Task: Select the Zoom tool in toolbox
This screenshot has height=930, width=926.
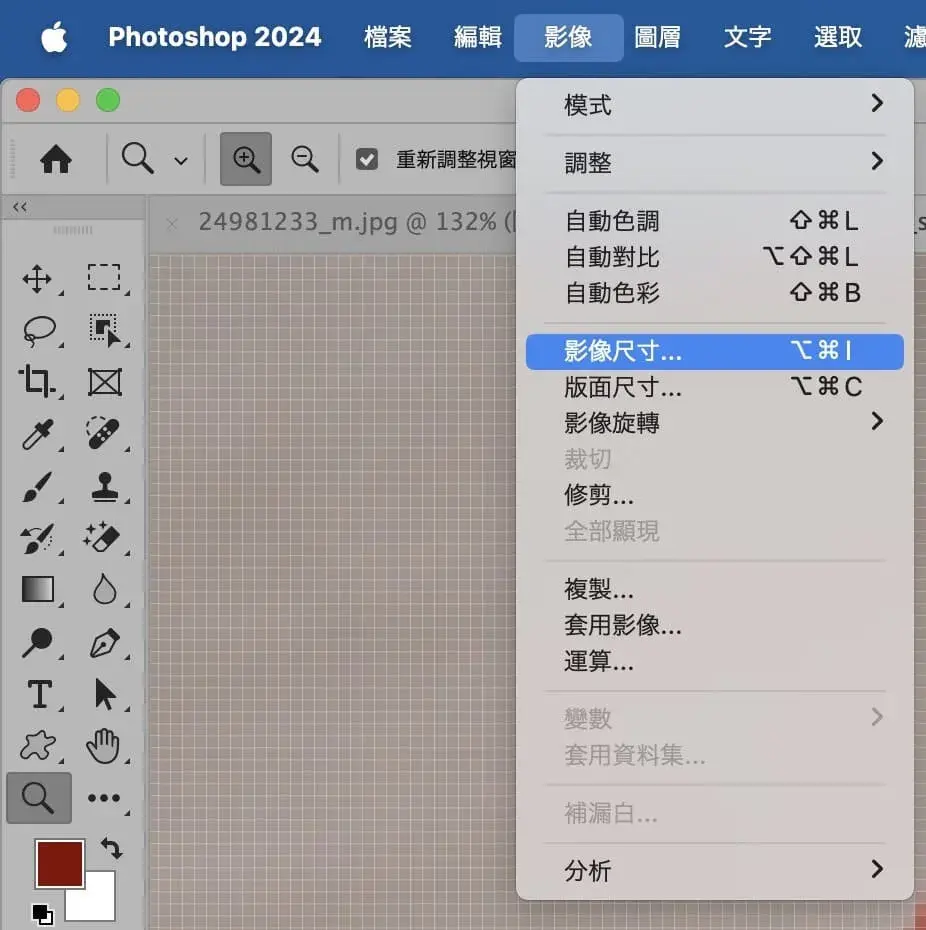Action: 39,798
